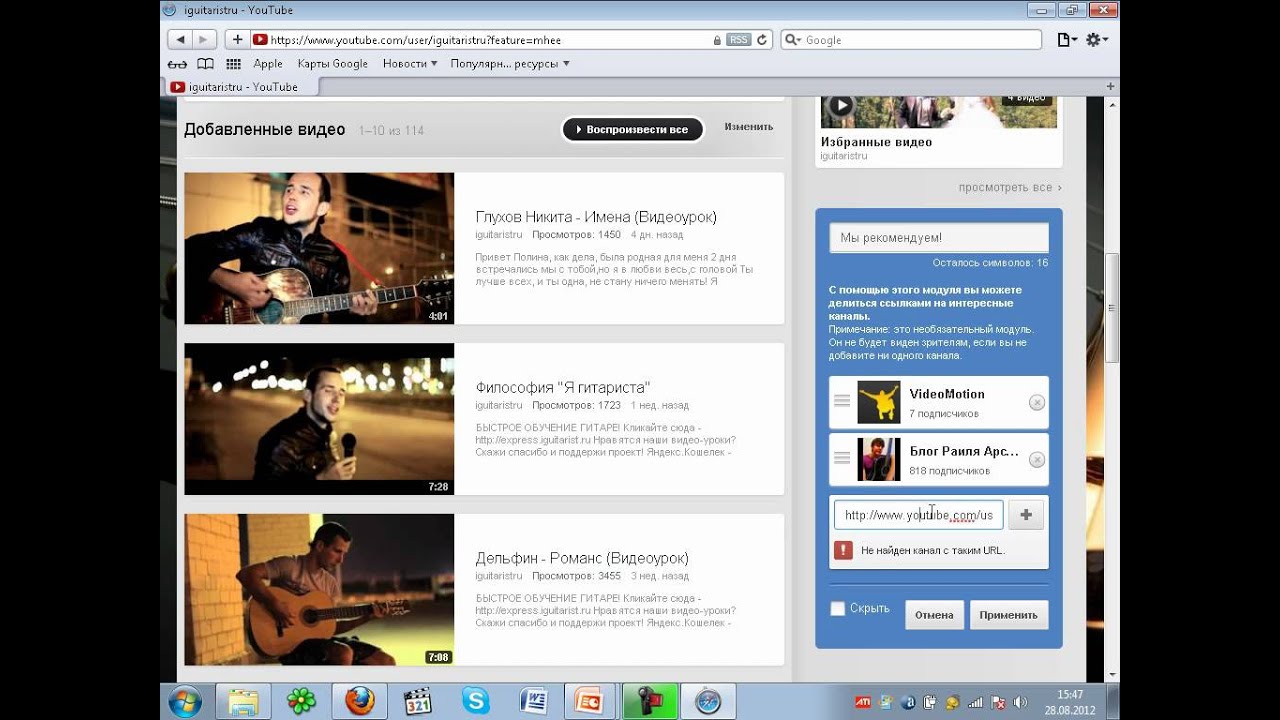Show Top Sites grid icon

coord(234,64)
